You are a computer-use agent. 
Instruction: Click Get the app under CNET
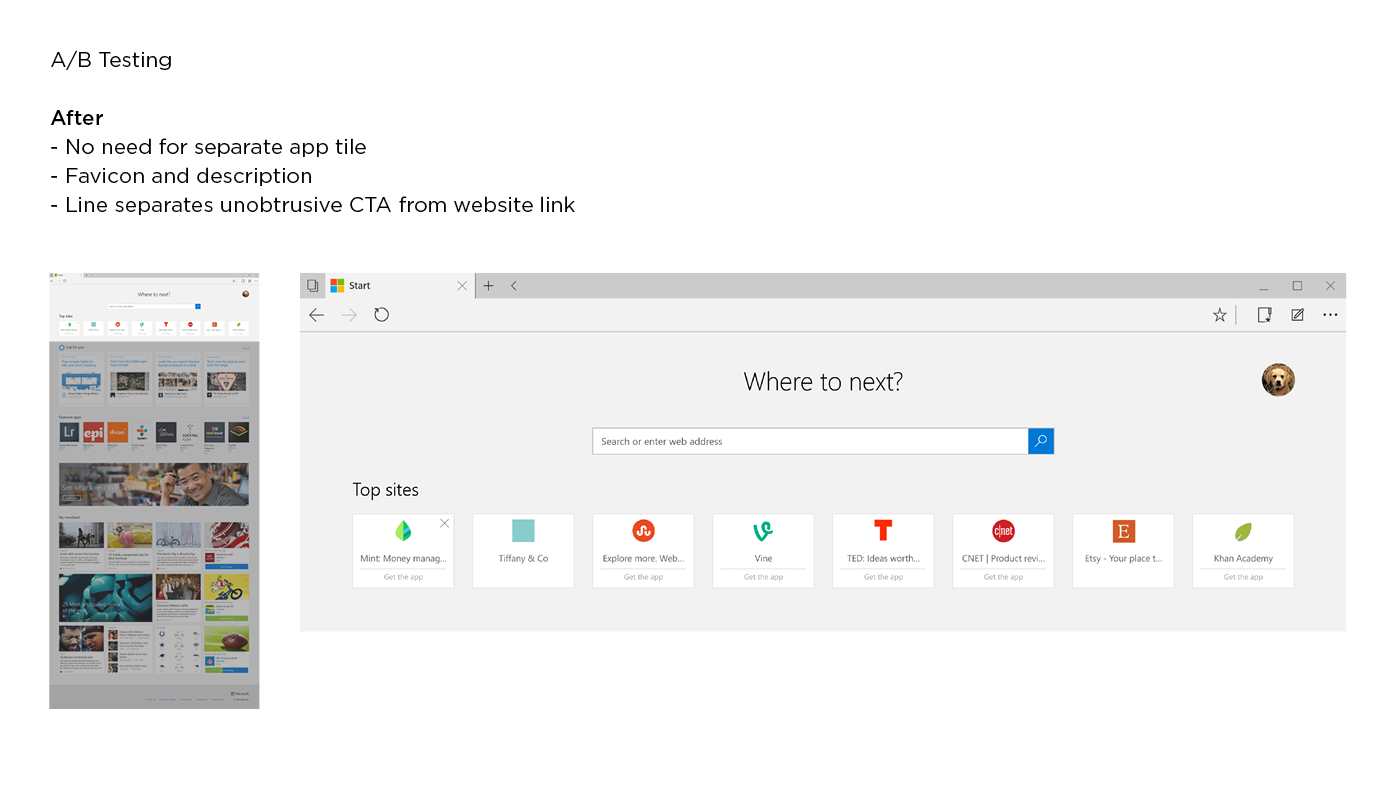(1003, 577)
